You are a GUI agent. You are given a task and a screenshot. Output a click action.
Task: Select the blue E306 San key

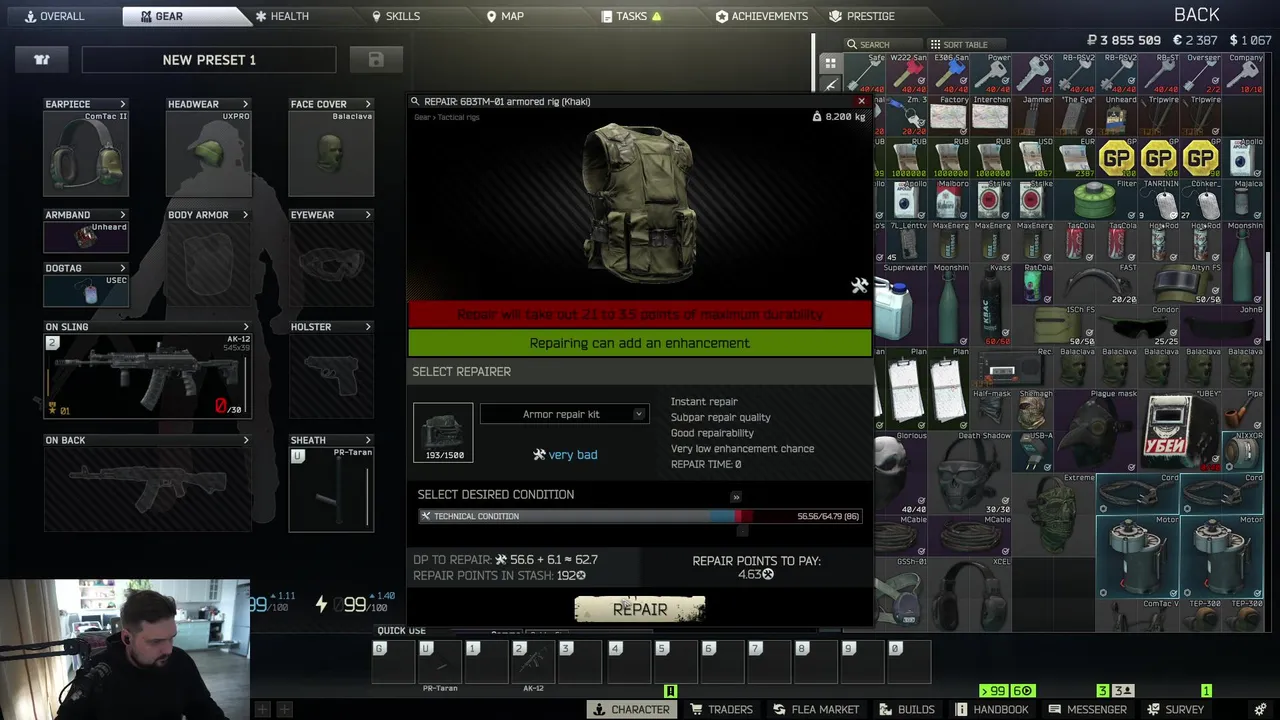click(950, 73)
